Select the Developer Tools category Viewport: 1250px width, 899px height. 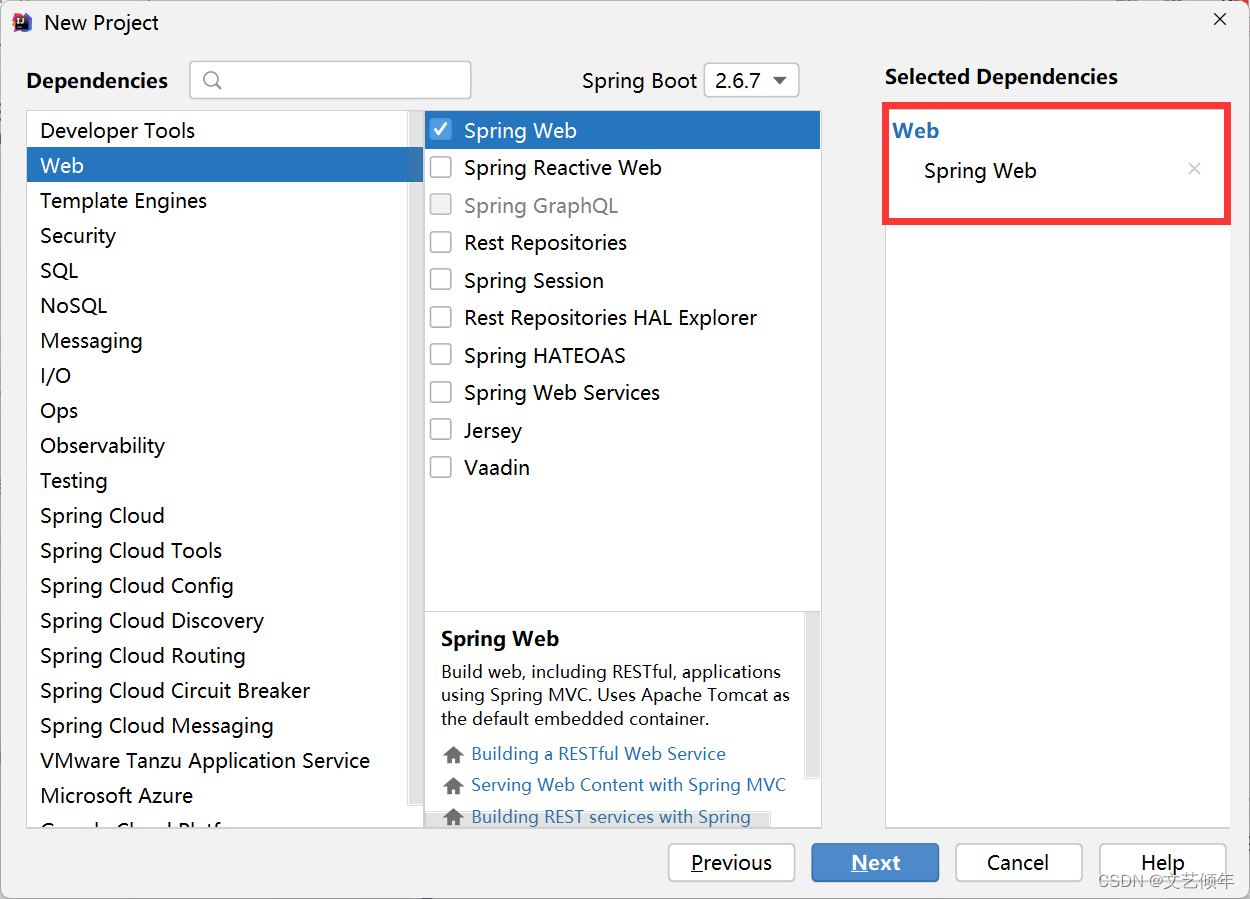click(x=218, y=130)
